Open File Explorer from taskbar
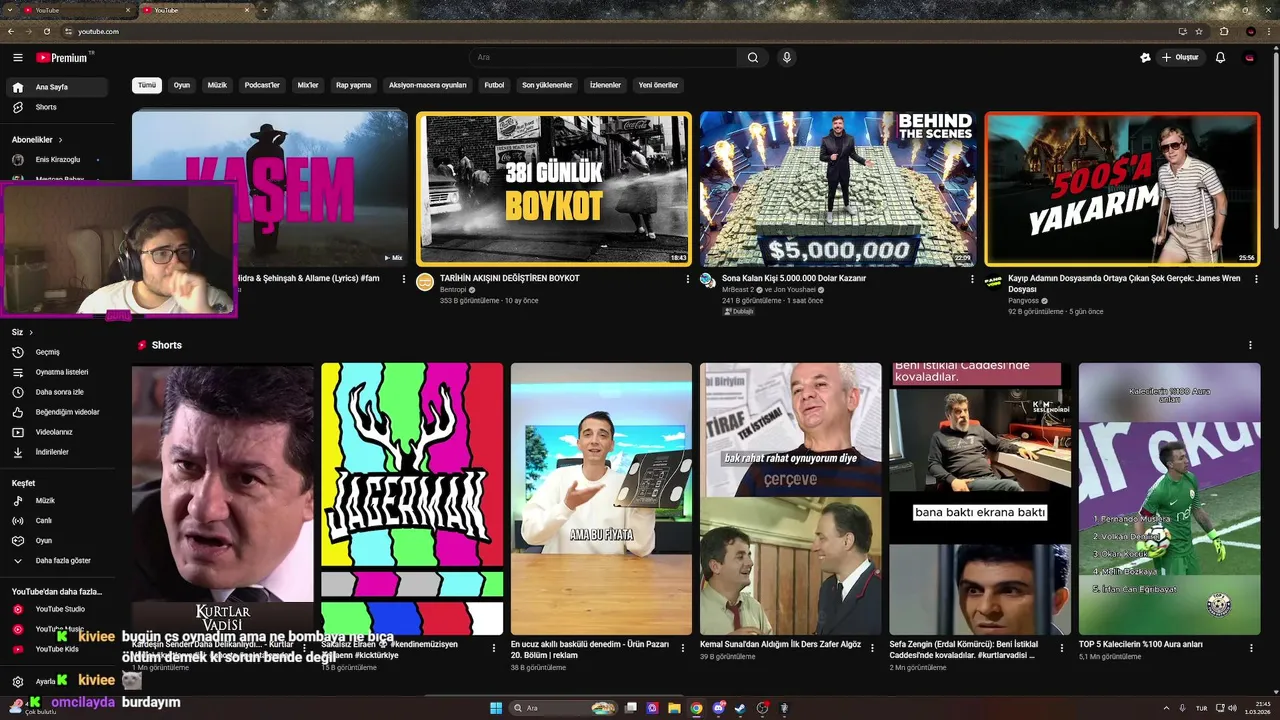The width and height of the screenshot is (1280, 720). point(675,708)
